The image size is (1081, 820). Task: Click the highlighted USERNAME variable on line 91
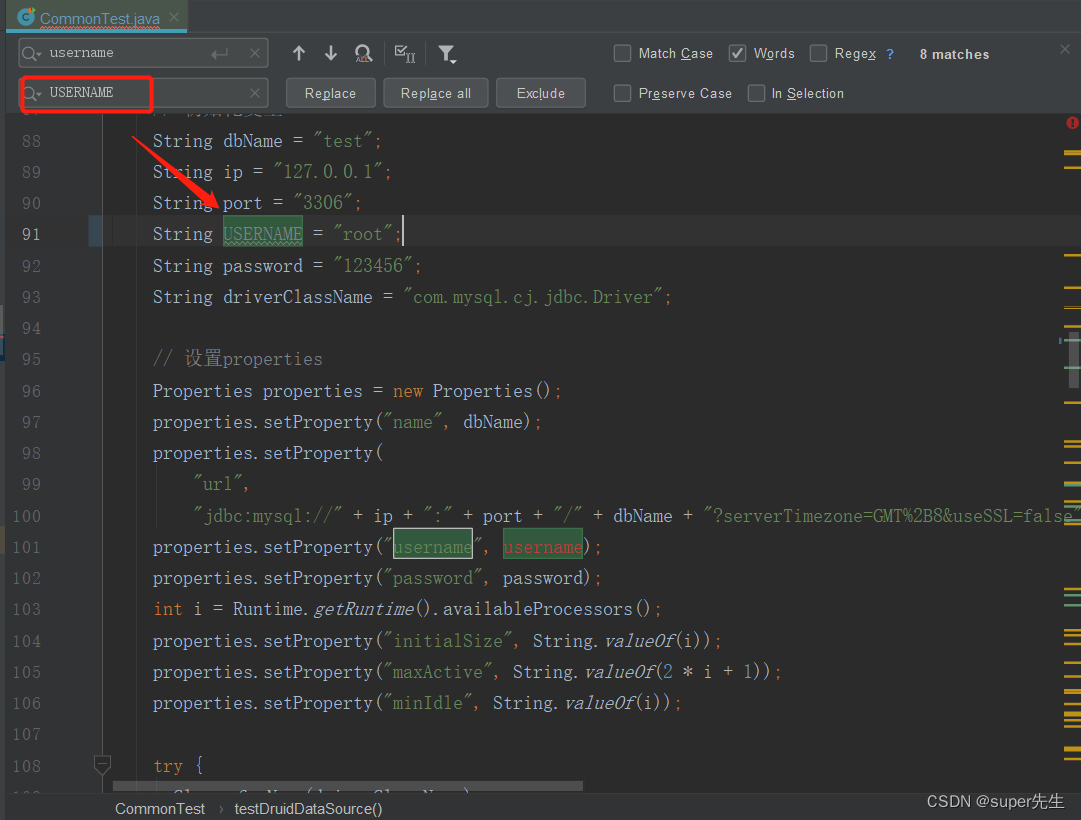pos(263,234)
